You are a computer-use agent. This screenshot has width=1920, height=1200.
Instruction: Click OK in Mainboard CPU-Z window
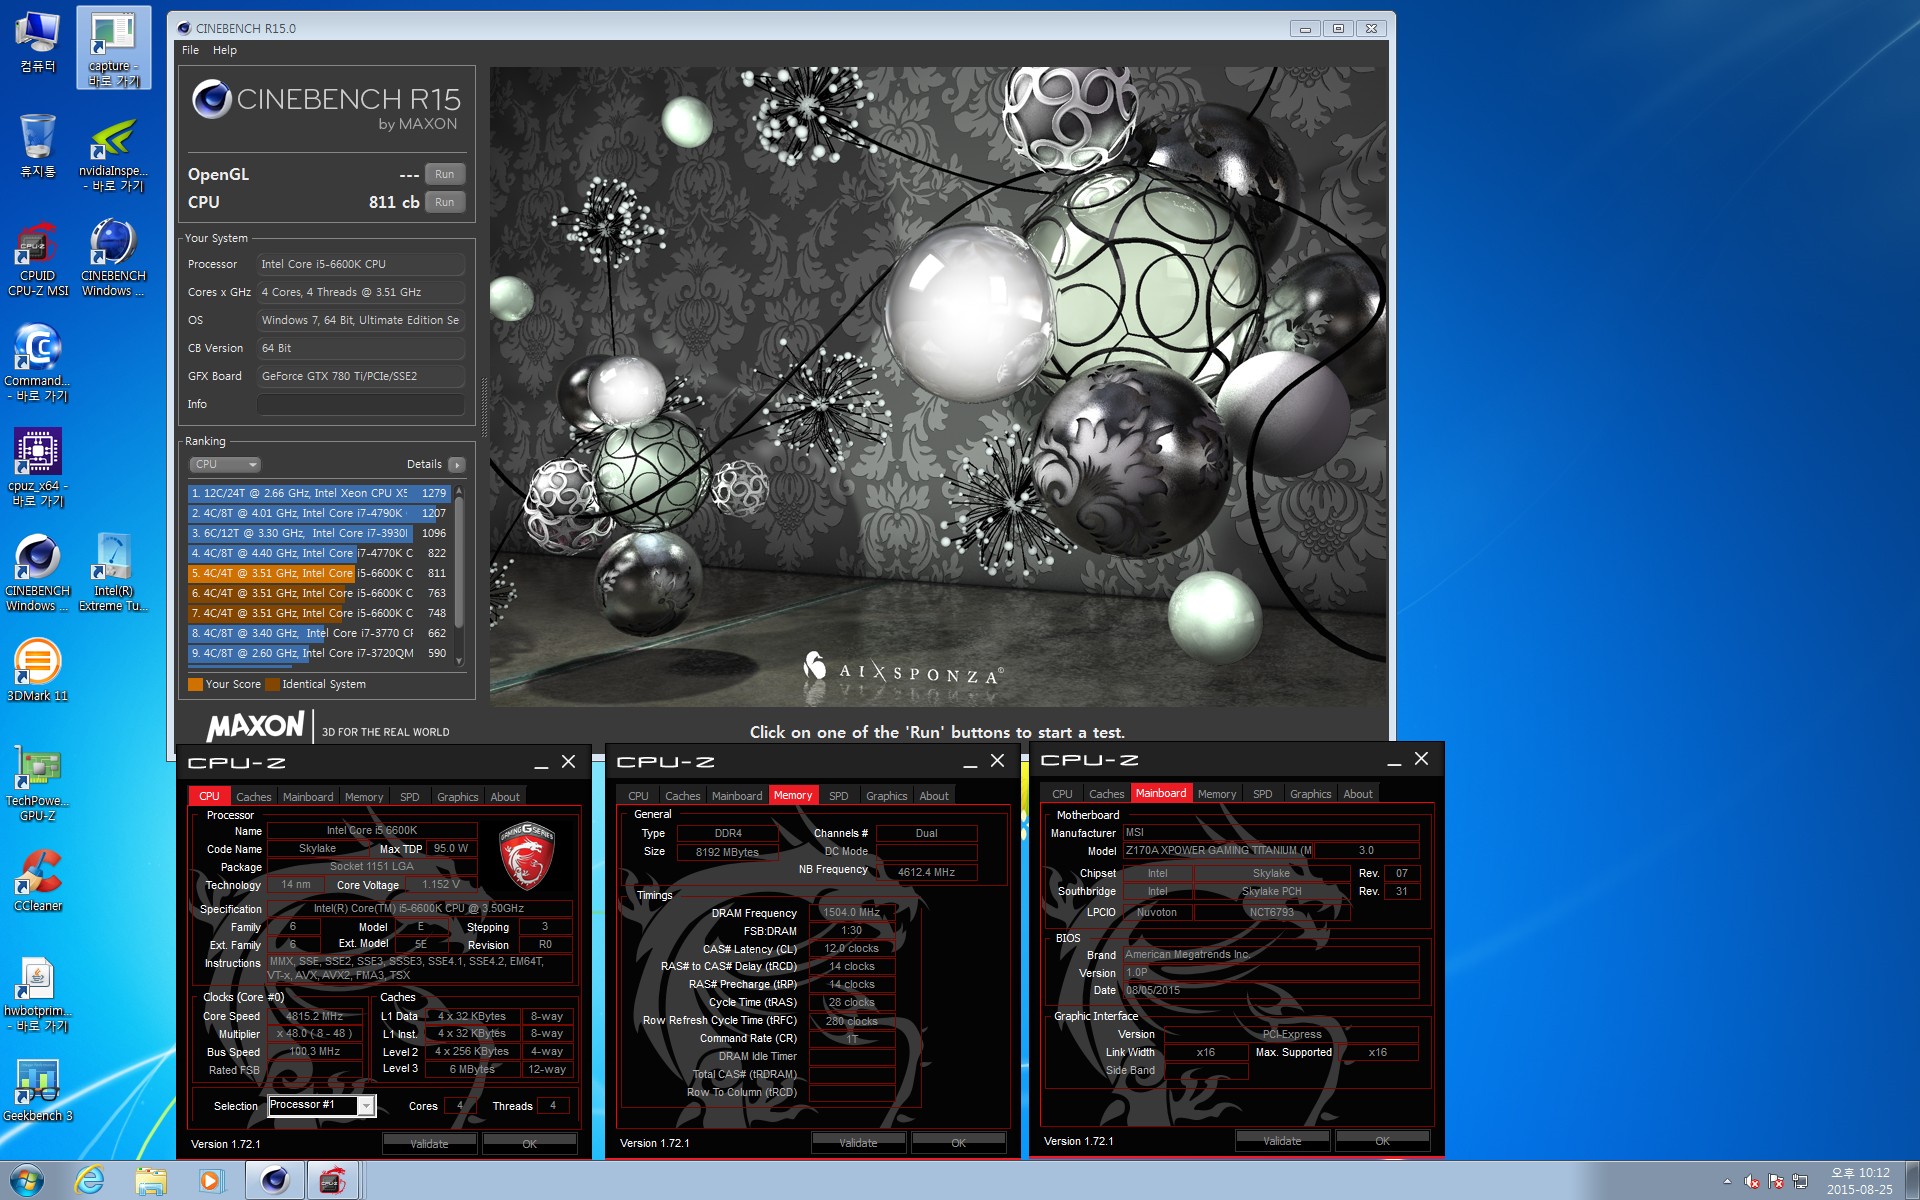1382,1141
